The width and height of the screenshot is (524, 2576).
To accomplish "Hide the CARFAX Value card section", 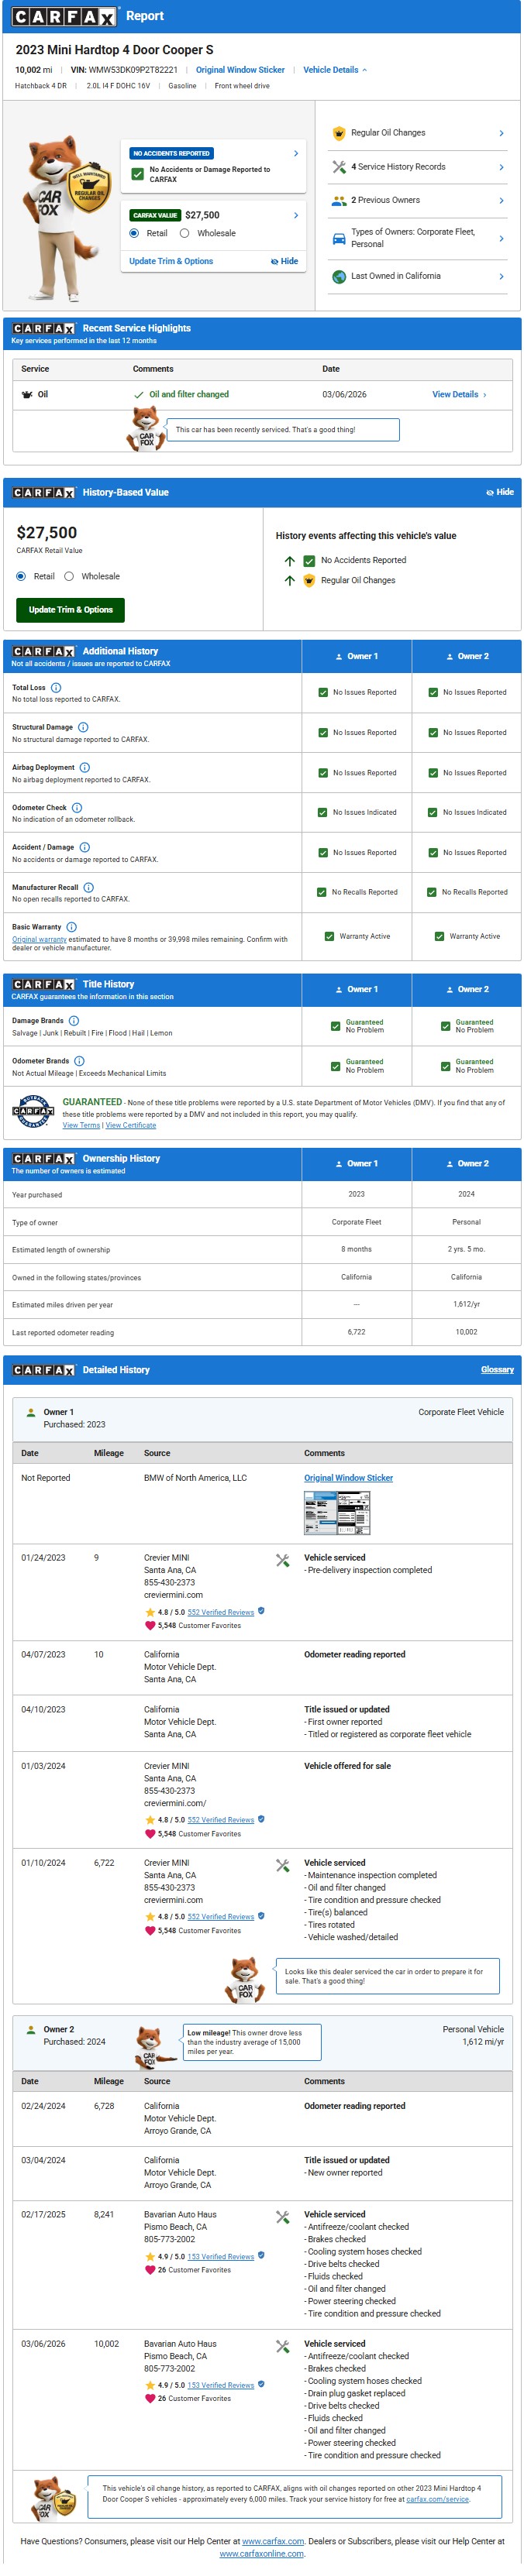I will (285, 262).
